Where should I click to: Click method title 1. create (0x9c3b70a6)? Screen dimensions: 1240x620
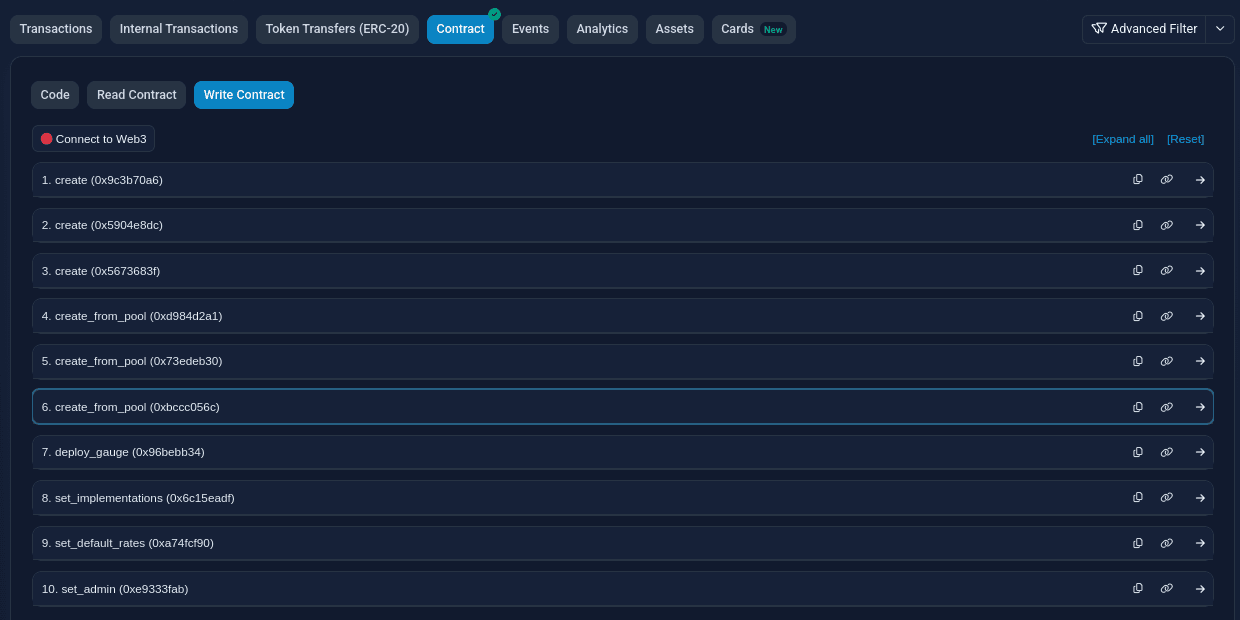tap(102, 180)
